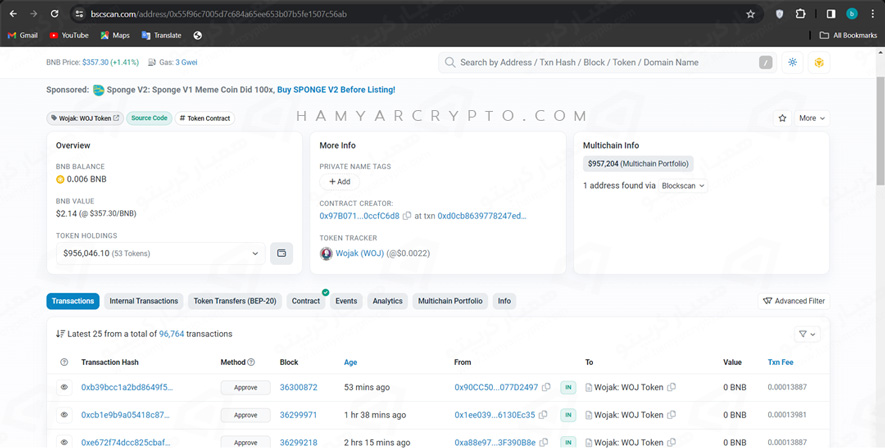Open the Maps bookmark
Viewport: 885px width, 448px height.
pyautogui.click(x=115, y=35)
